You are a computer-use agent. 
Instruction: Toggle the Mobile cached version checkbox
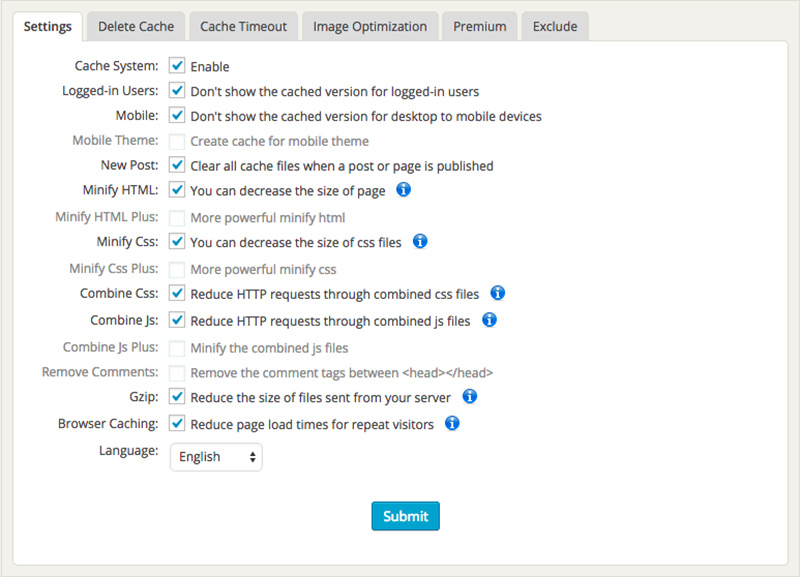click(177, 116)
